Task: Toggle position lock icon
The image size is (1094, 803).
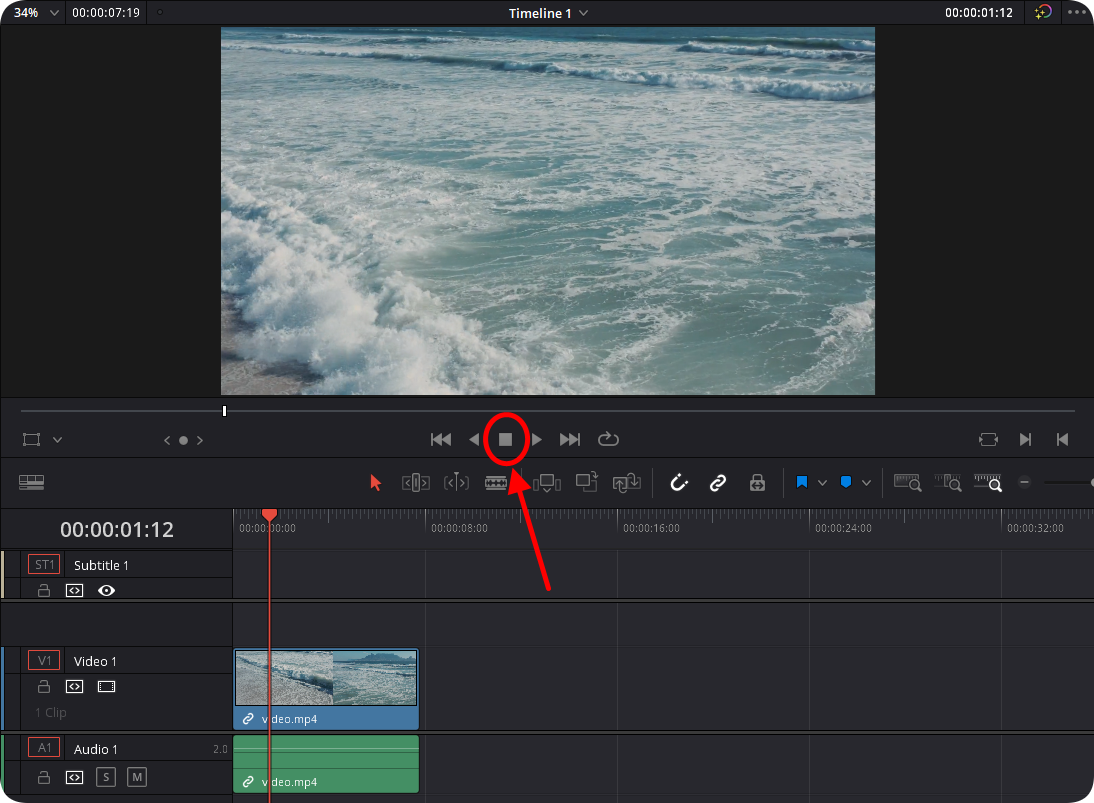Action: [x=757, y=482]
